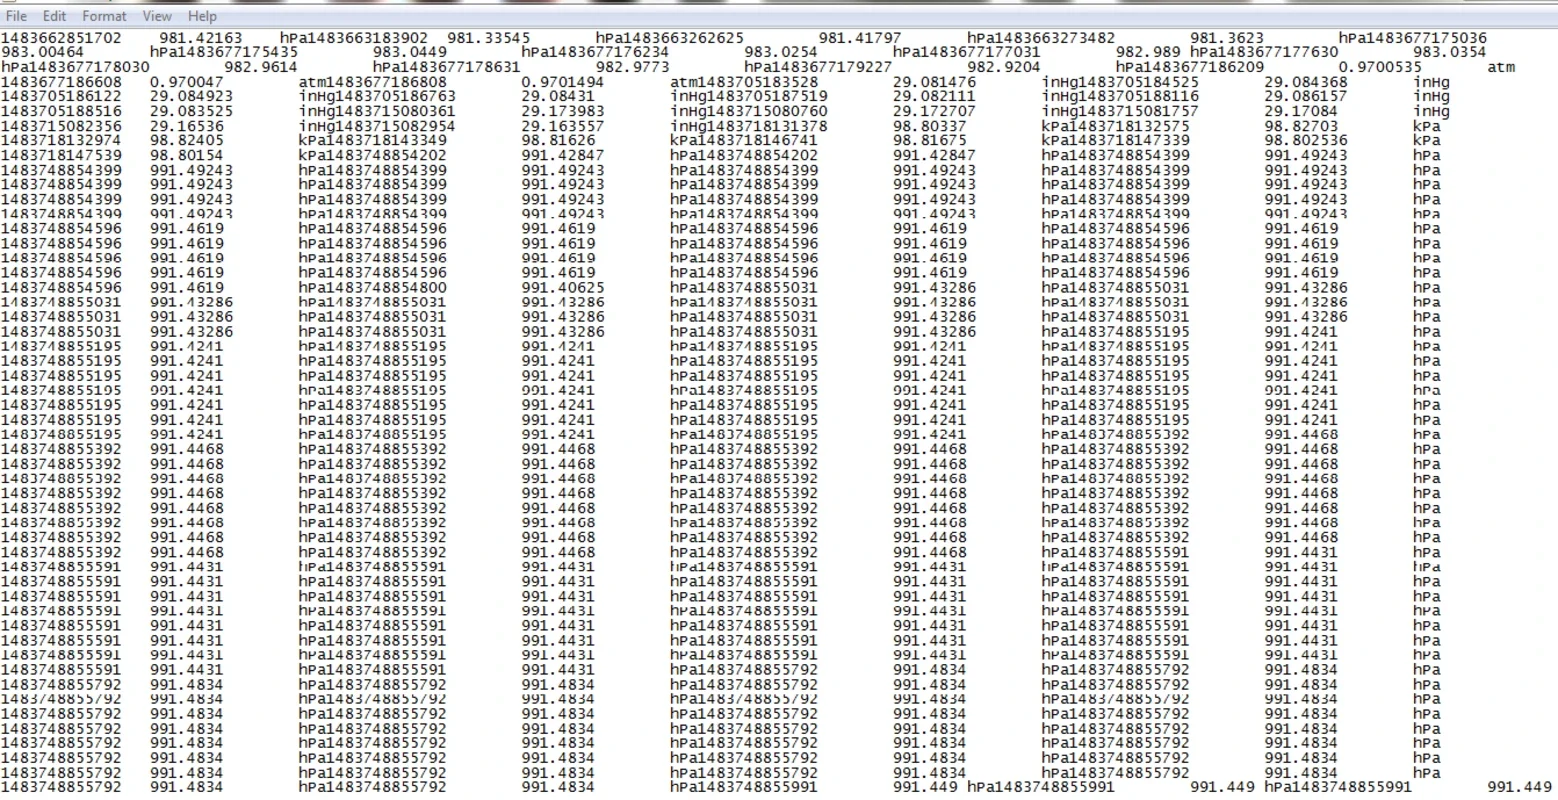Select the entry inHg1483705184525

tap(1120, 82)
